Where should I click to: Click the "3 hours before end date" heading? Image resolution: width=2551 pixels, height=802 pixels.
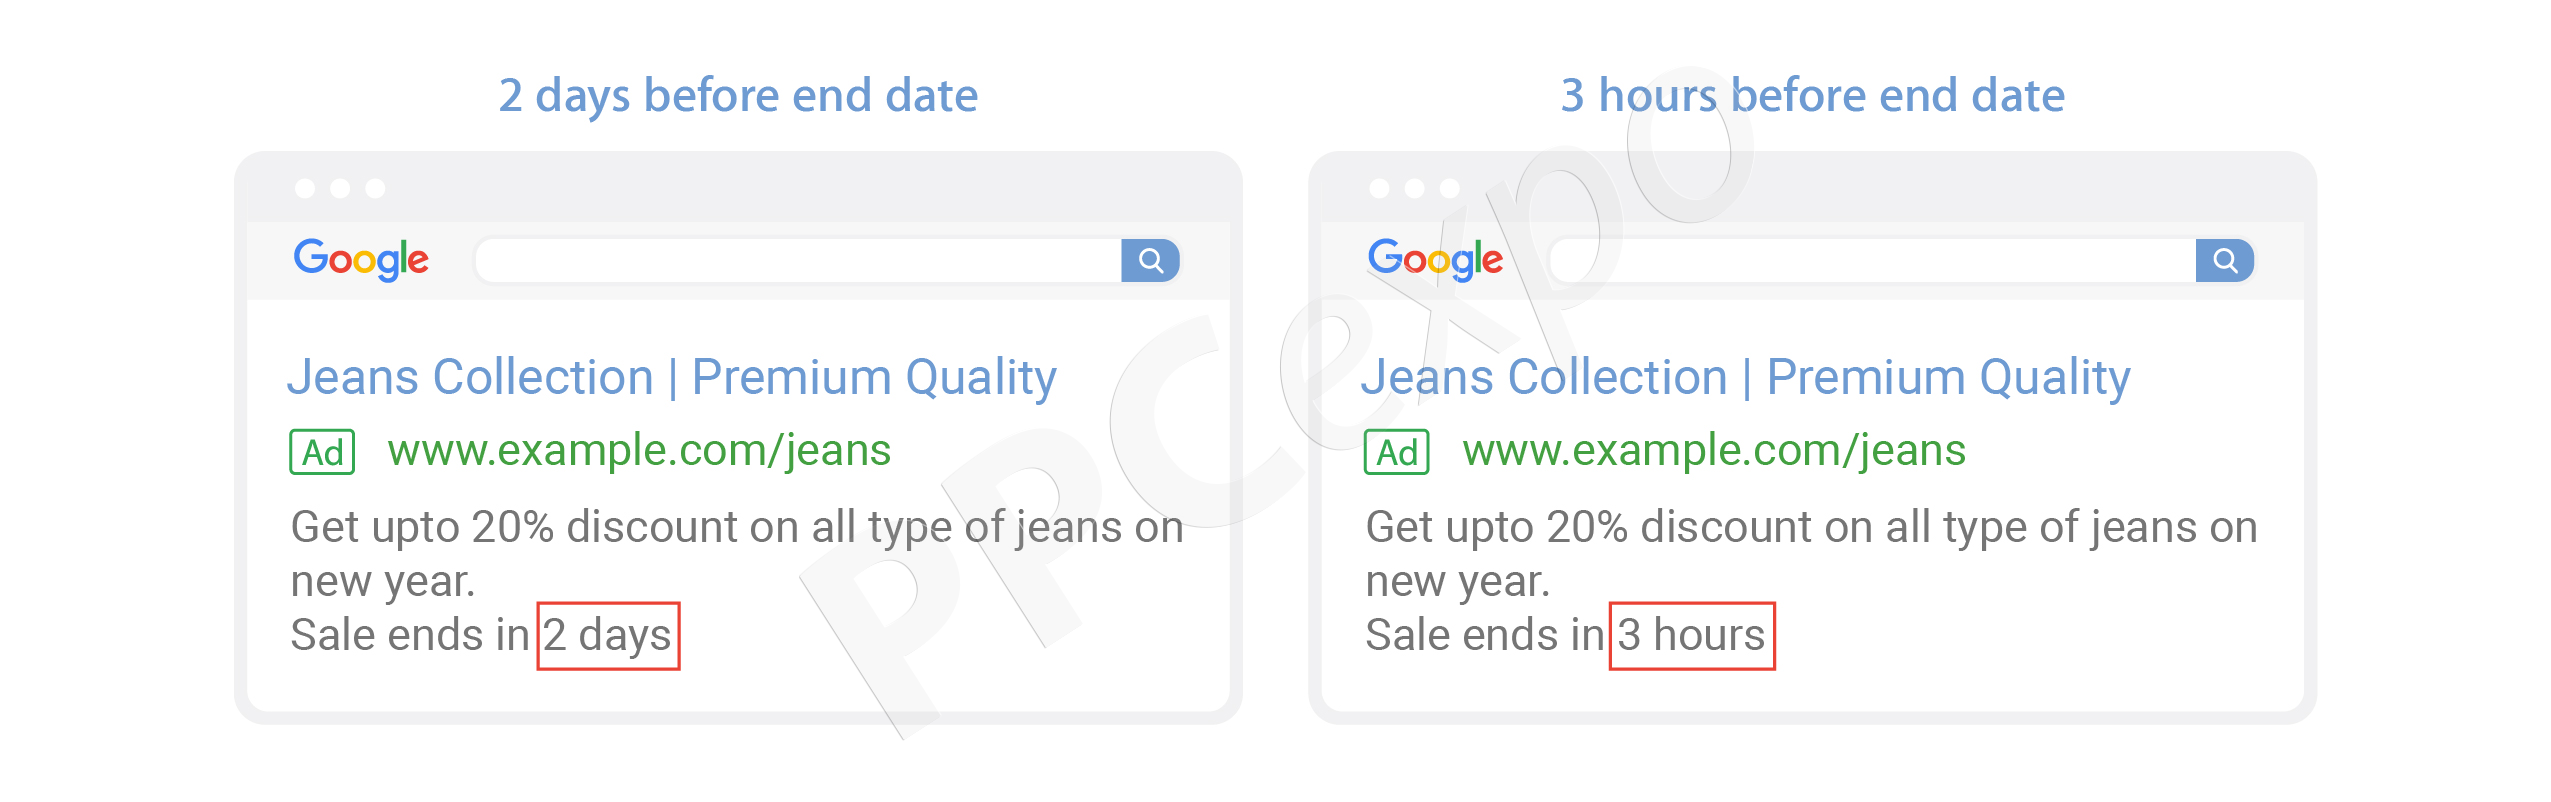(x=1812, y=96)
